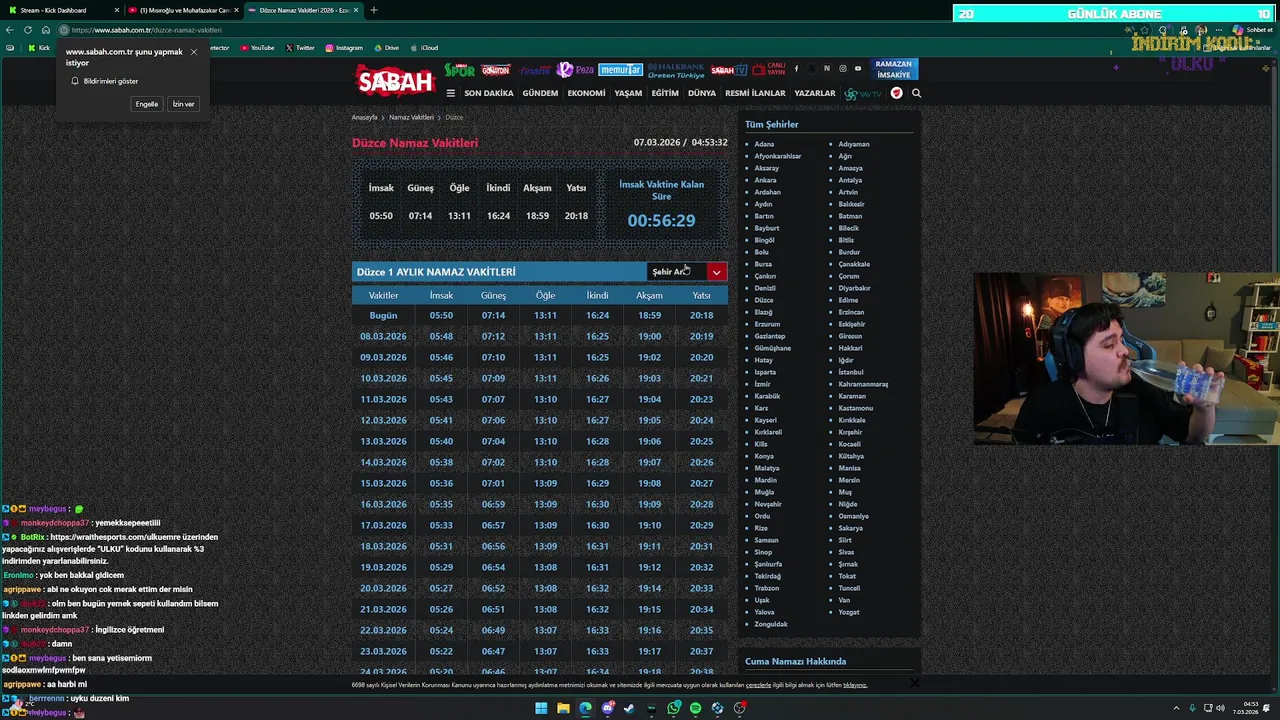The image size is (1280, 720).
Task: Click the red Turkish flag circle icon
Action: (896, 93)
